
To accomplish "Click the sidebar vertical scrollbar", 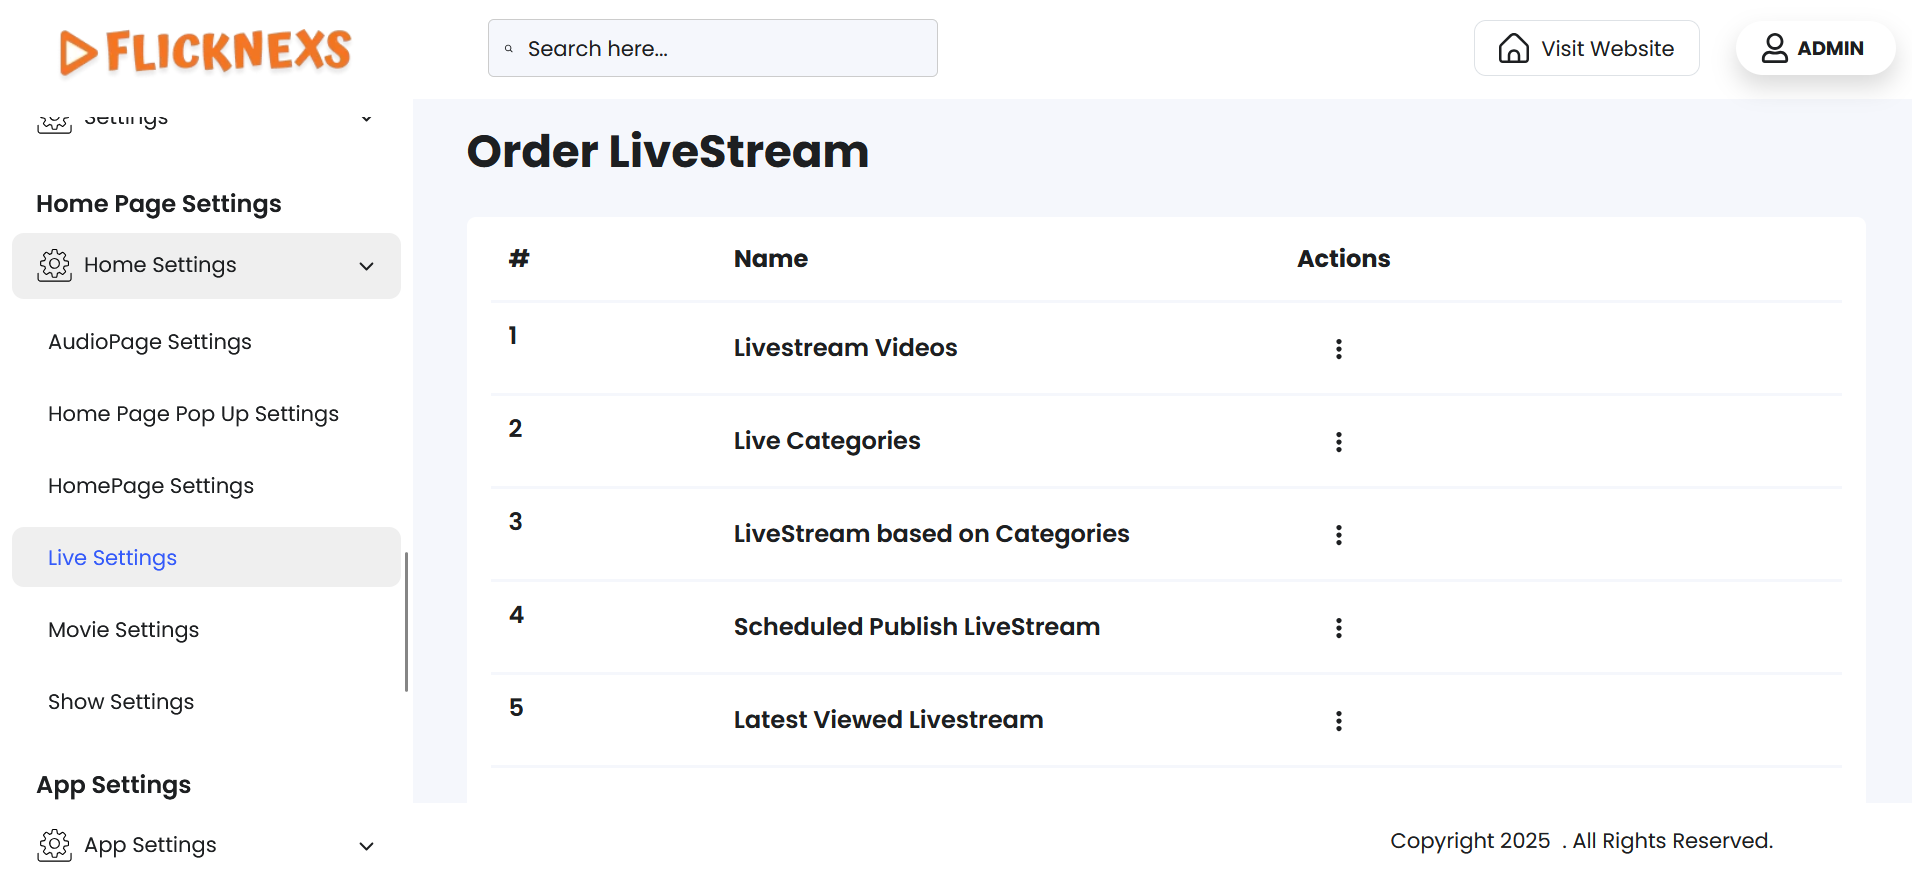I will pos(406,620).
